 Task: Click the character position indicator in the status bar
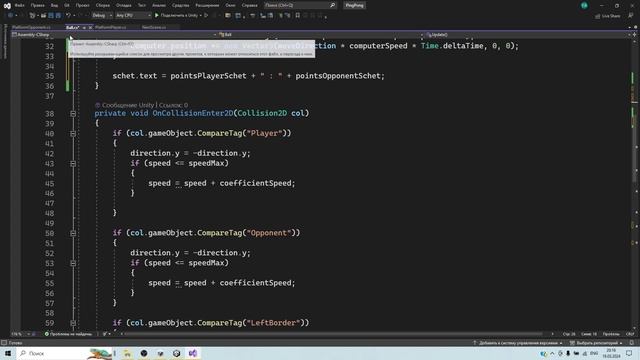coord(589,334)
